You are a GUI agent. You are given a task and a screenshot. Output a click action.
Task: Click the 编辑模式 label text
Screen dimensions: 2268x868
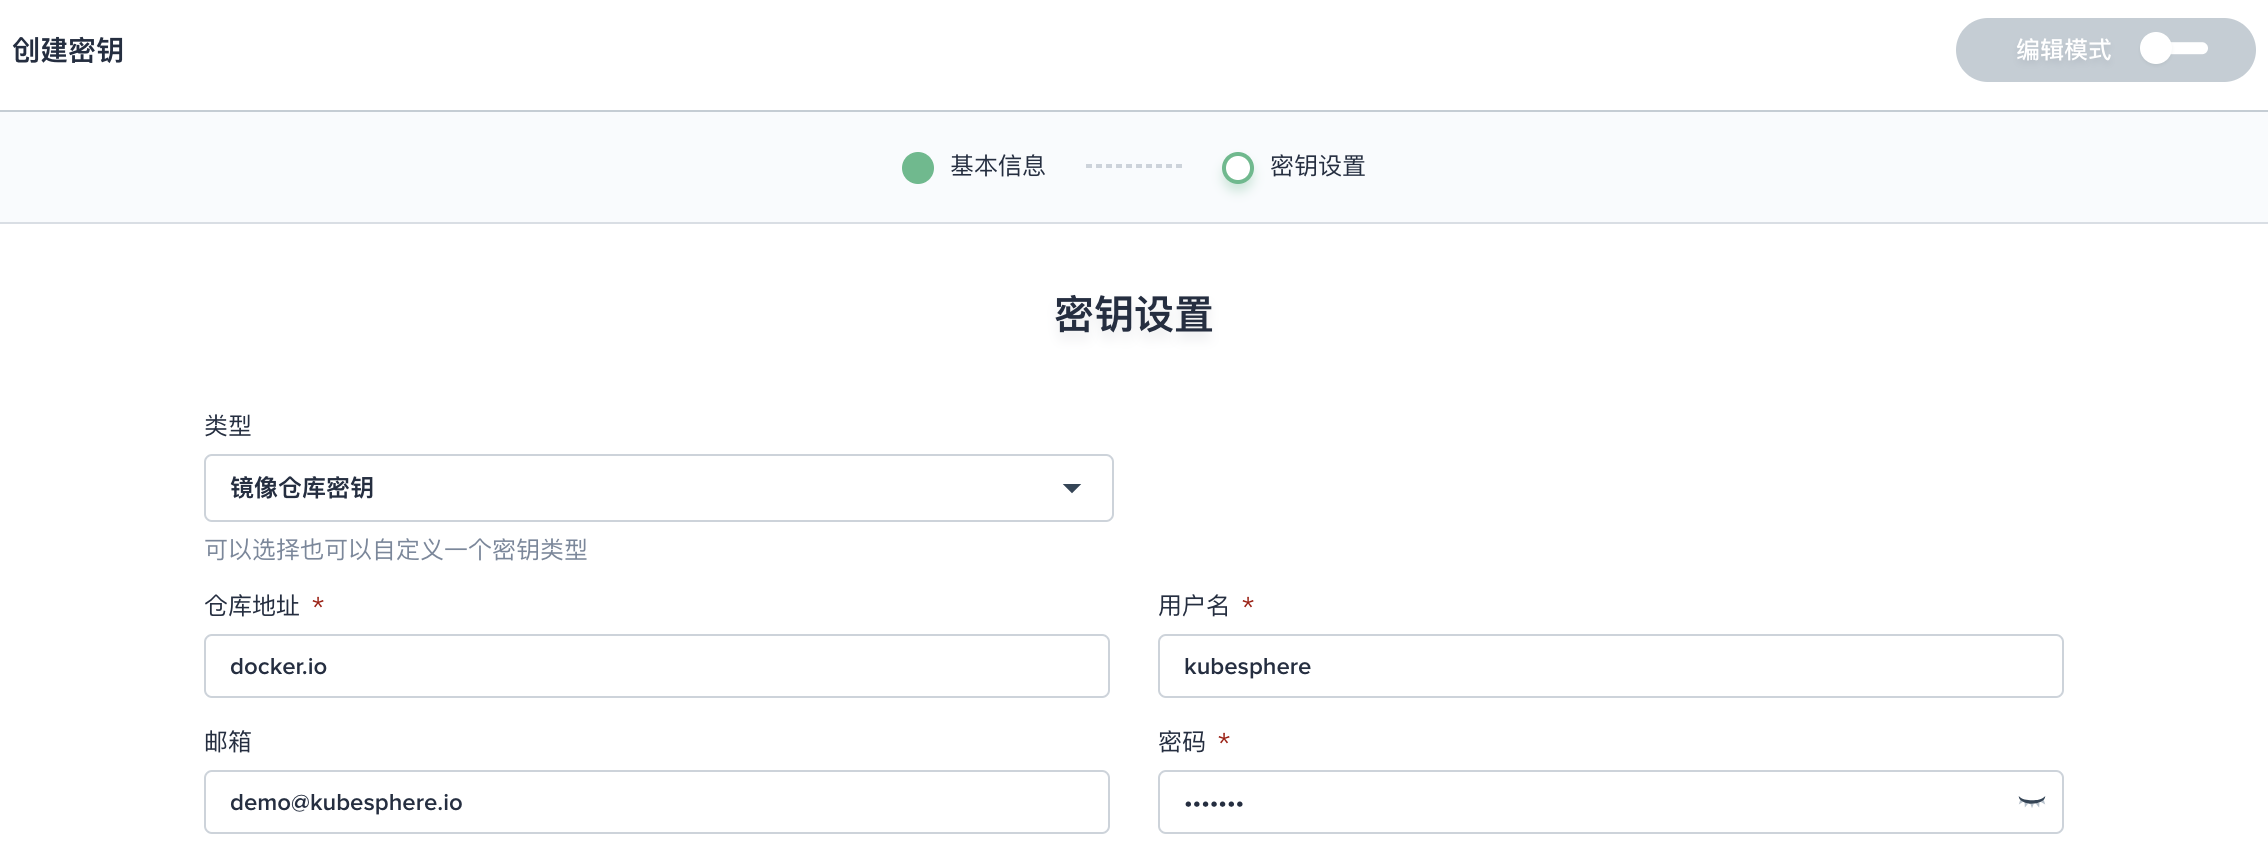[2063, 50]
